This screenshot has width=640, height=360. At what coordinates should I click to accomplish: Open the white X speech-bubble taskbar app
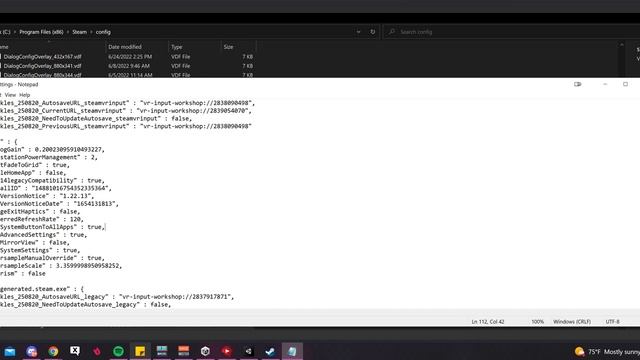pyautogui.click(x=75, y=351)
